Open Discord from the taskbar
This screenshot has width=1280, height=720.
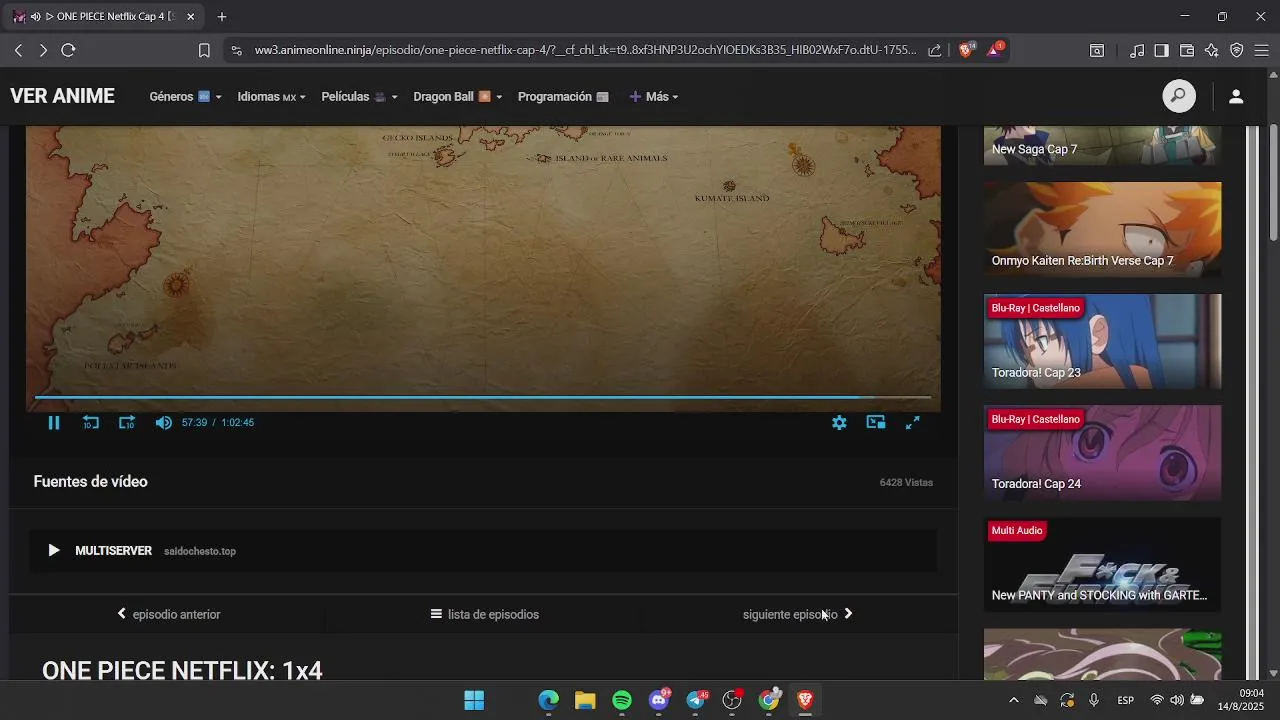click(x=659, y=700)
